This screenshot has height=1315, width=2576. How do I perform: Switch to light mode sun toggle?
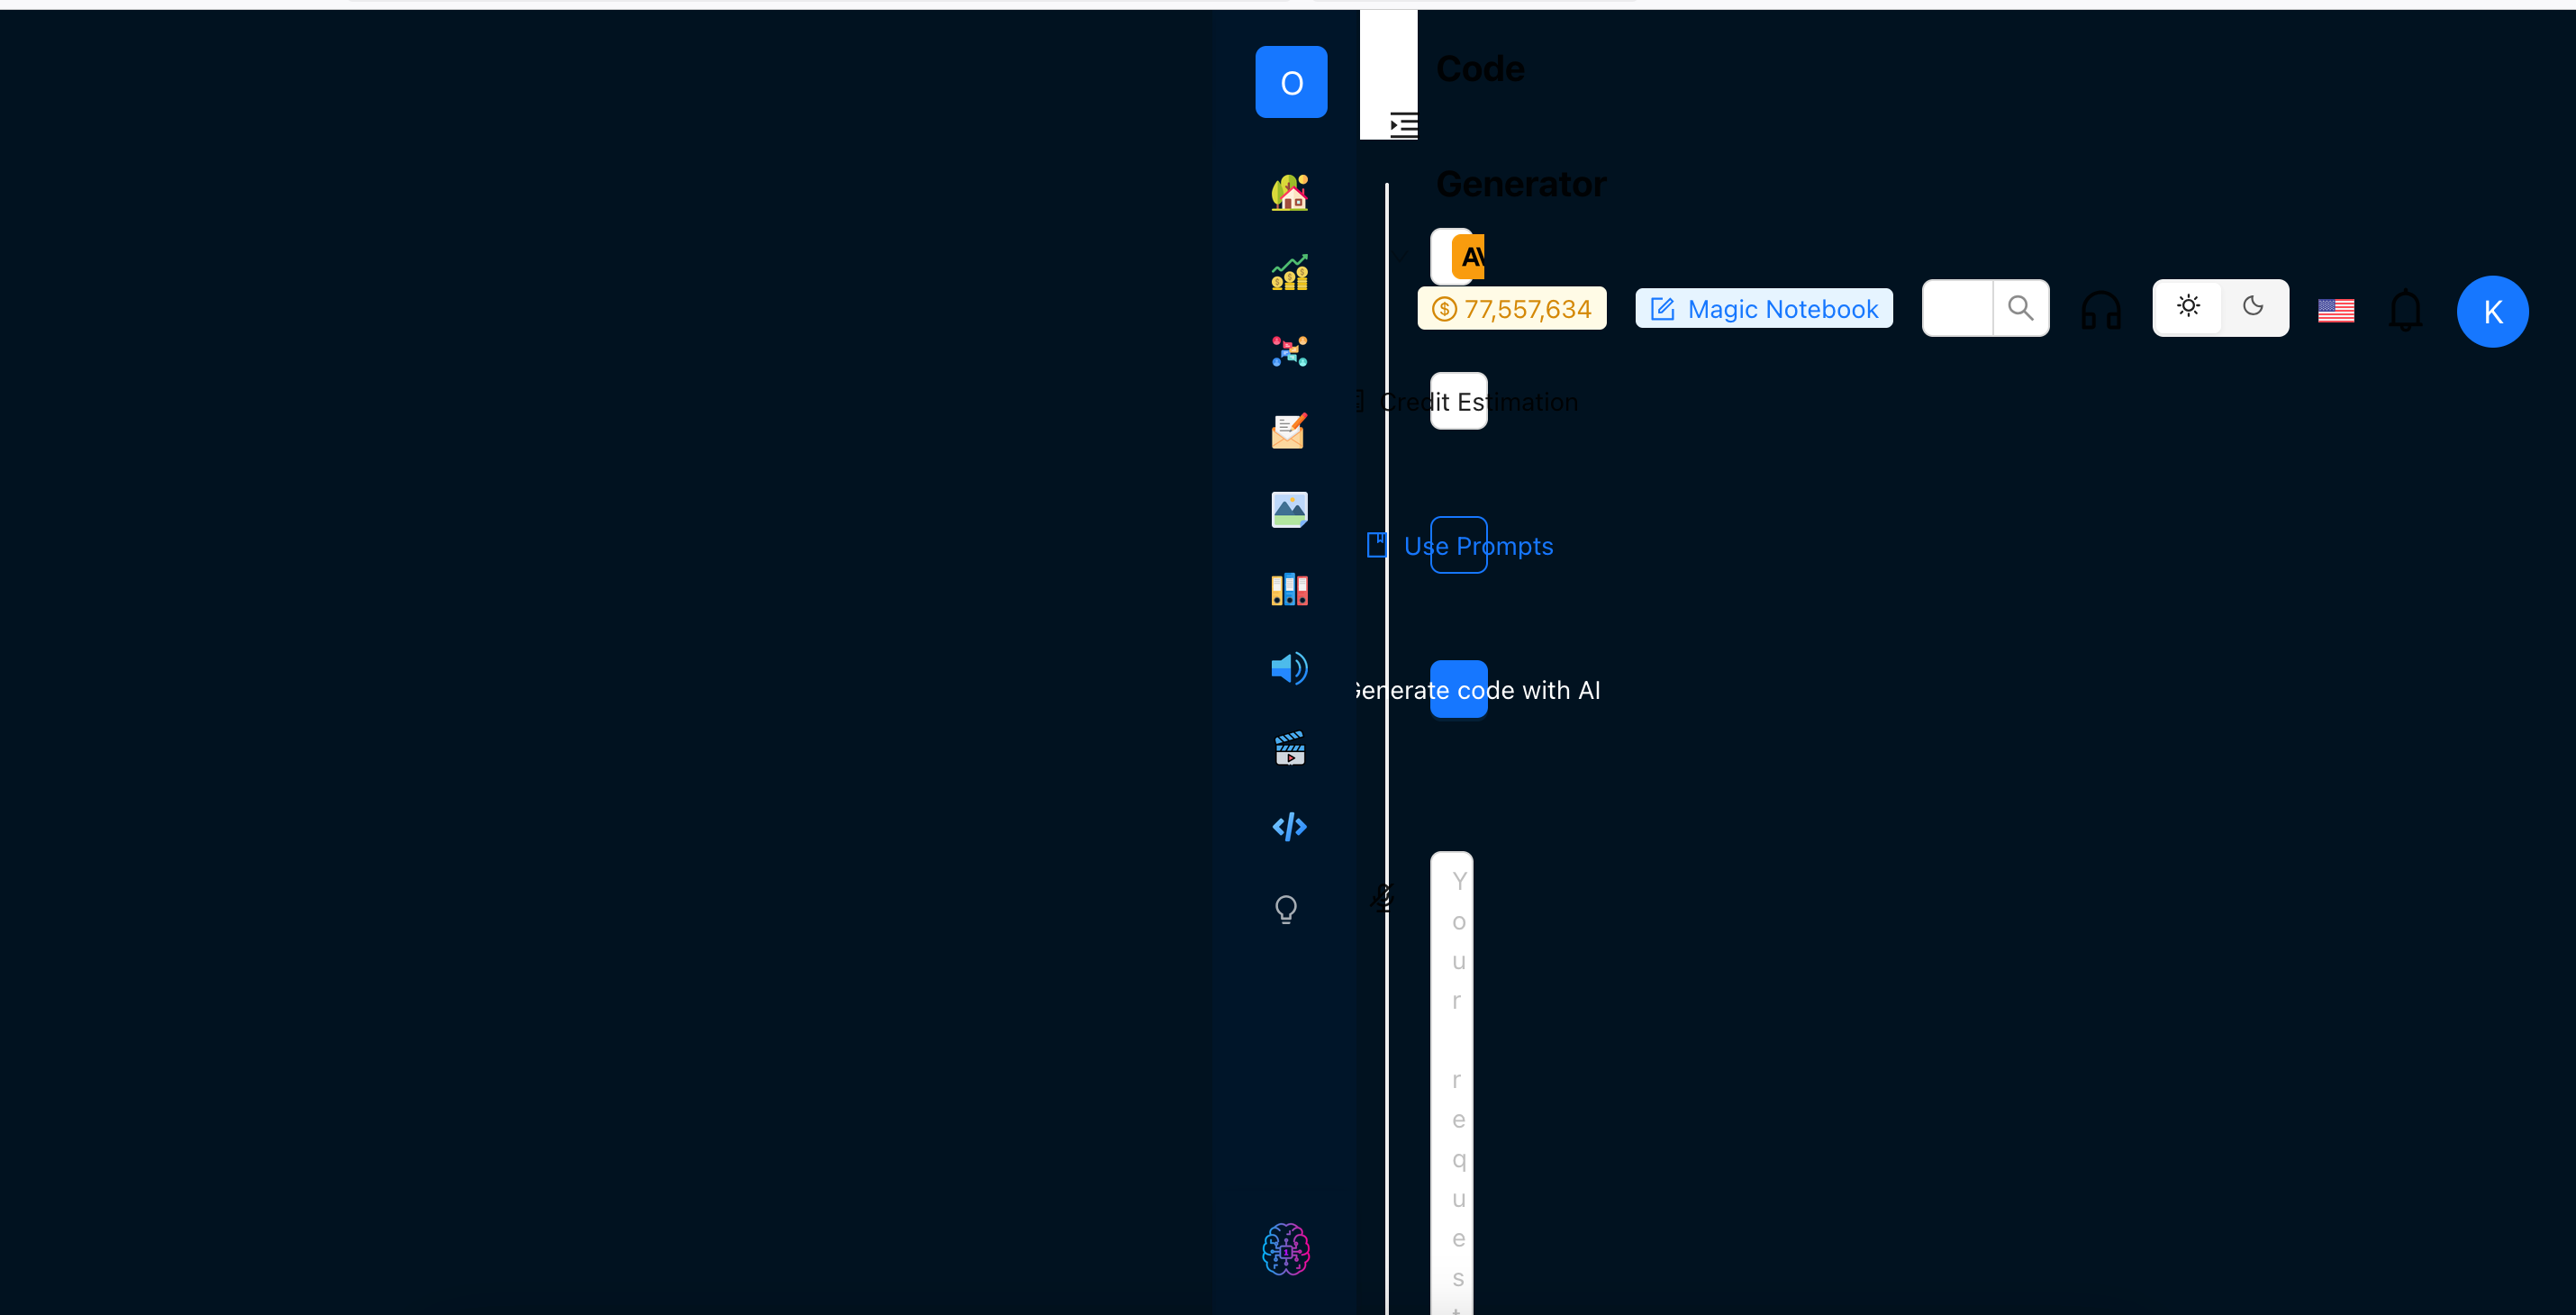tap(2188, 306)
